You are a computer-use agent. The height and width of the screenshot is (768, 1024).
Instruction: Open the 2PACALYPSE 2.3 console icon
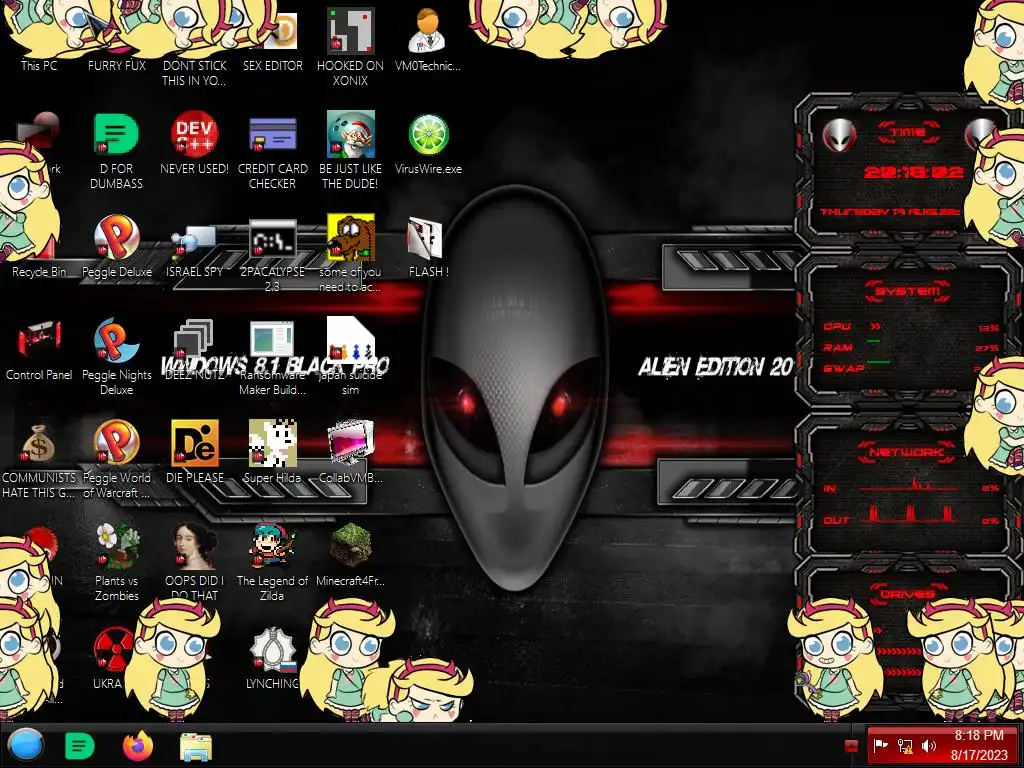272,240
